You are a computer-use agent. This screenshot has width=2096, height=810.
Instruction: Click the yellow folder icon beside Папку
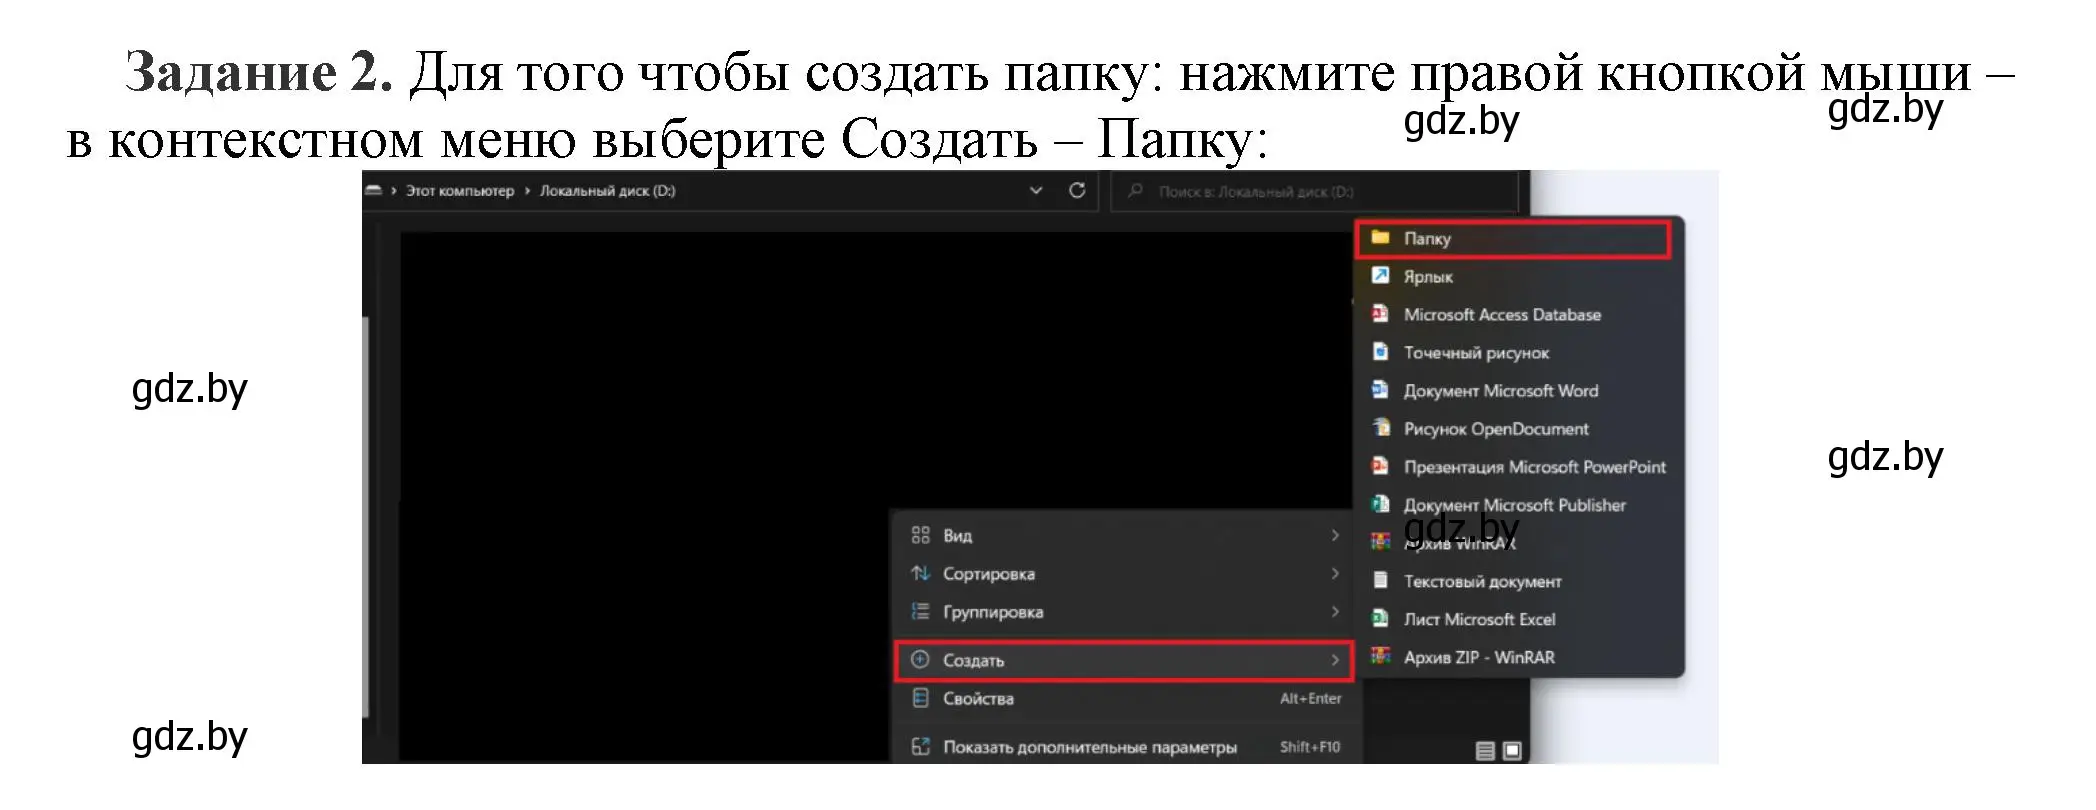point(1381,238)
